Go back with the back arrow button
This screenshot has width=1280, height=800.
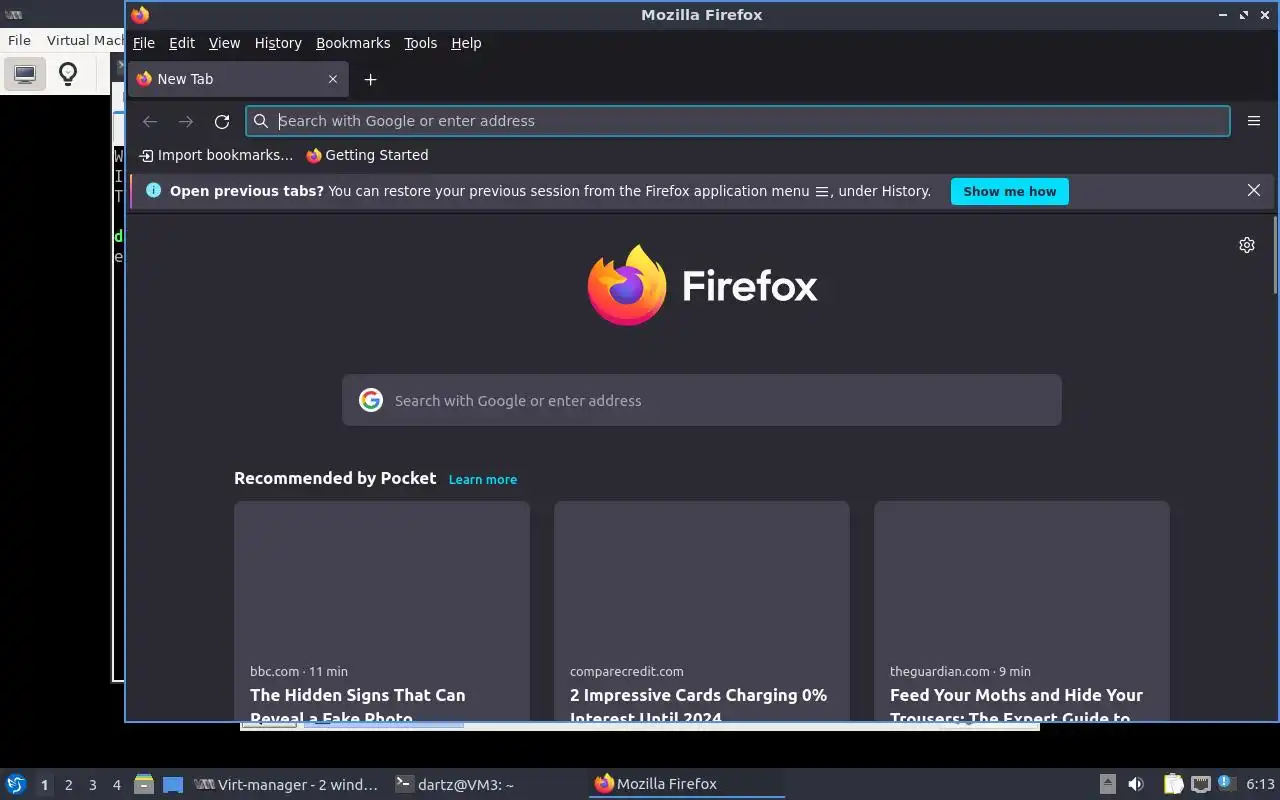coord(150,121)
